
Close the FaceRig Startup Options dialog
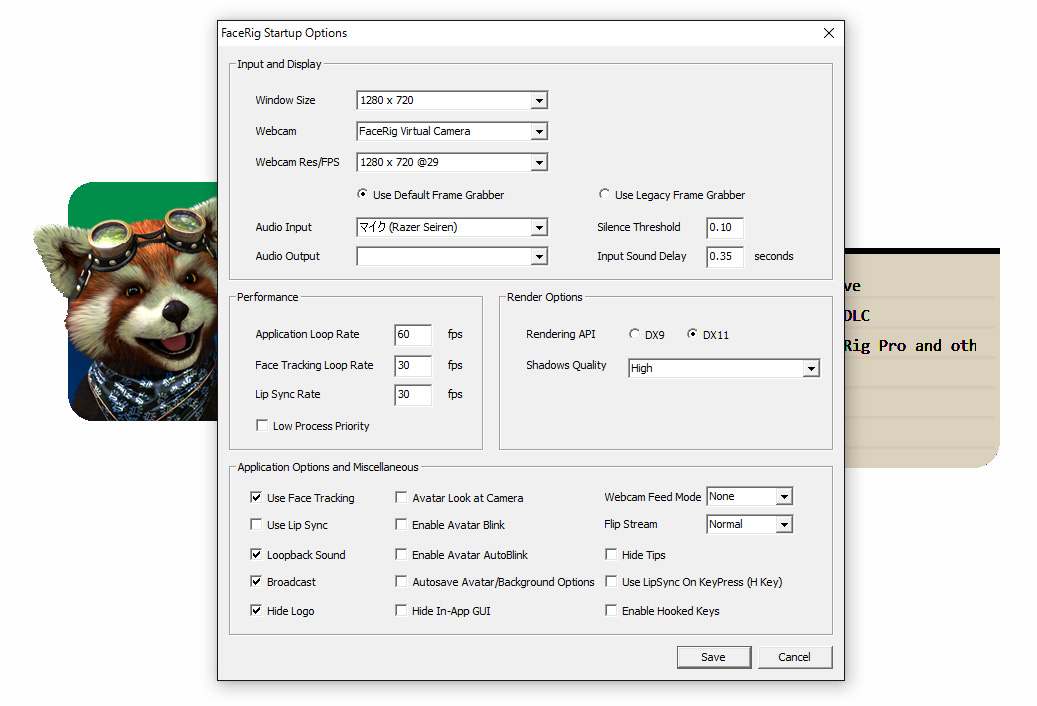pos(828,33)
